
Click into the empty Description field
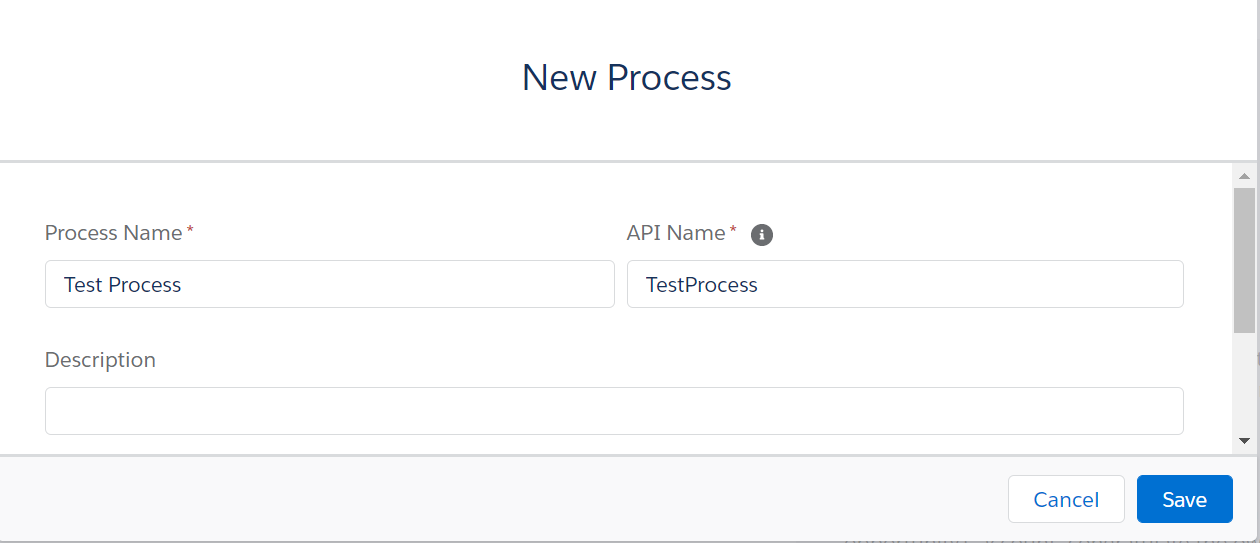coord(614,411)
